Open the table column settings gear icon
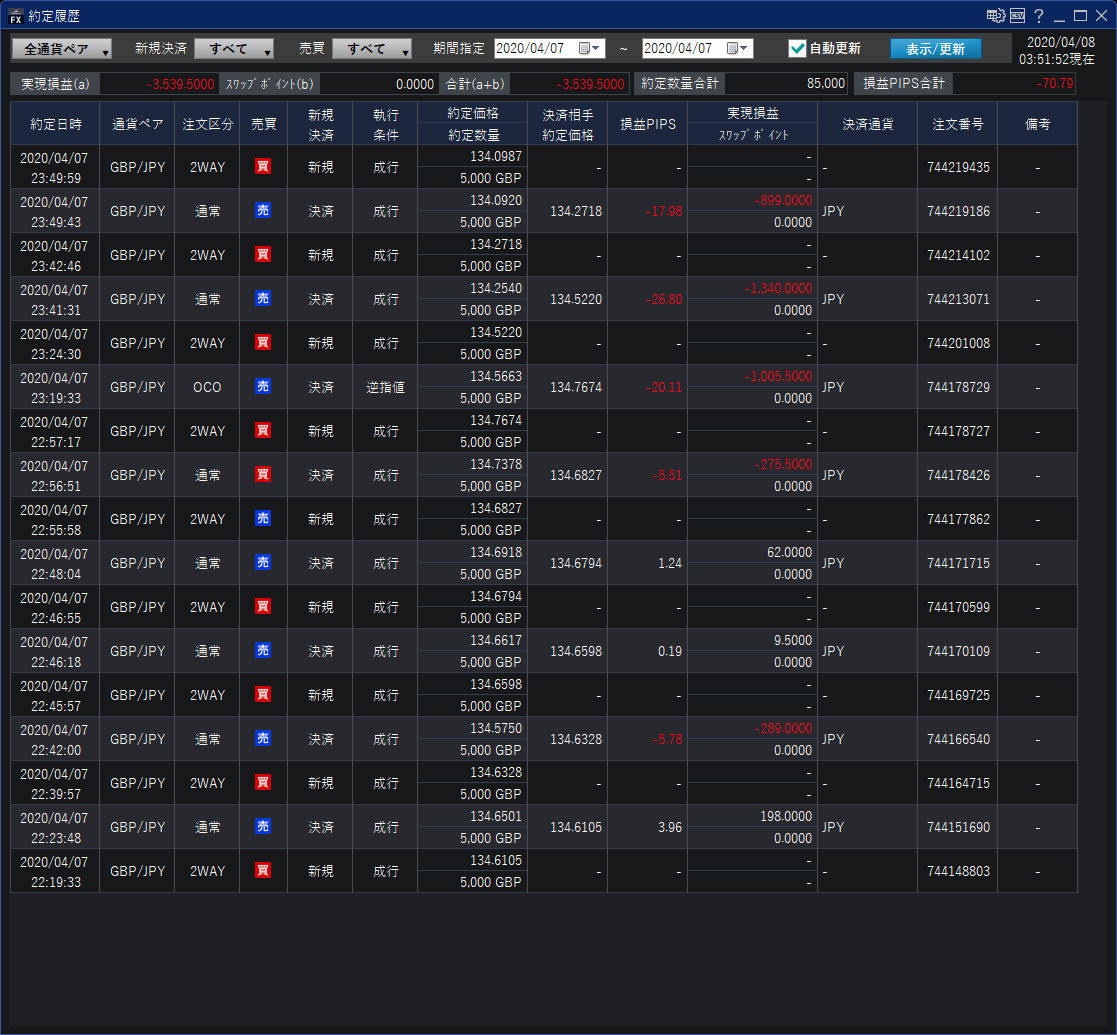The image size is (1117, 1035). coord(995,15)
